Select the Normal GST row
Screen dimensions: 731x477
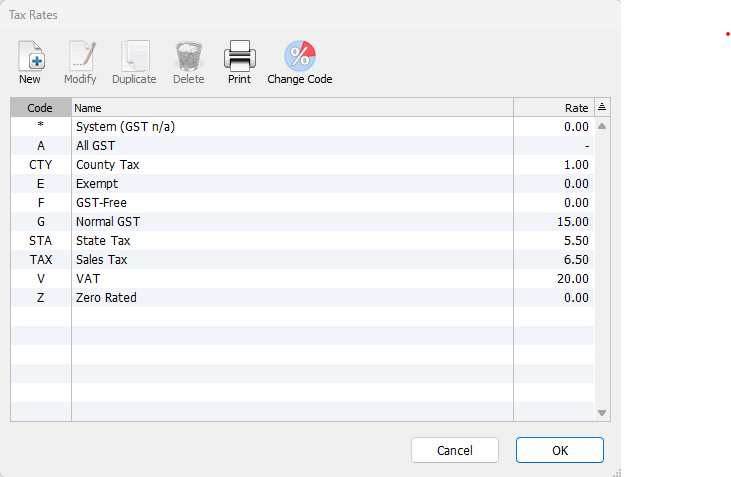tap(302, 221)
